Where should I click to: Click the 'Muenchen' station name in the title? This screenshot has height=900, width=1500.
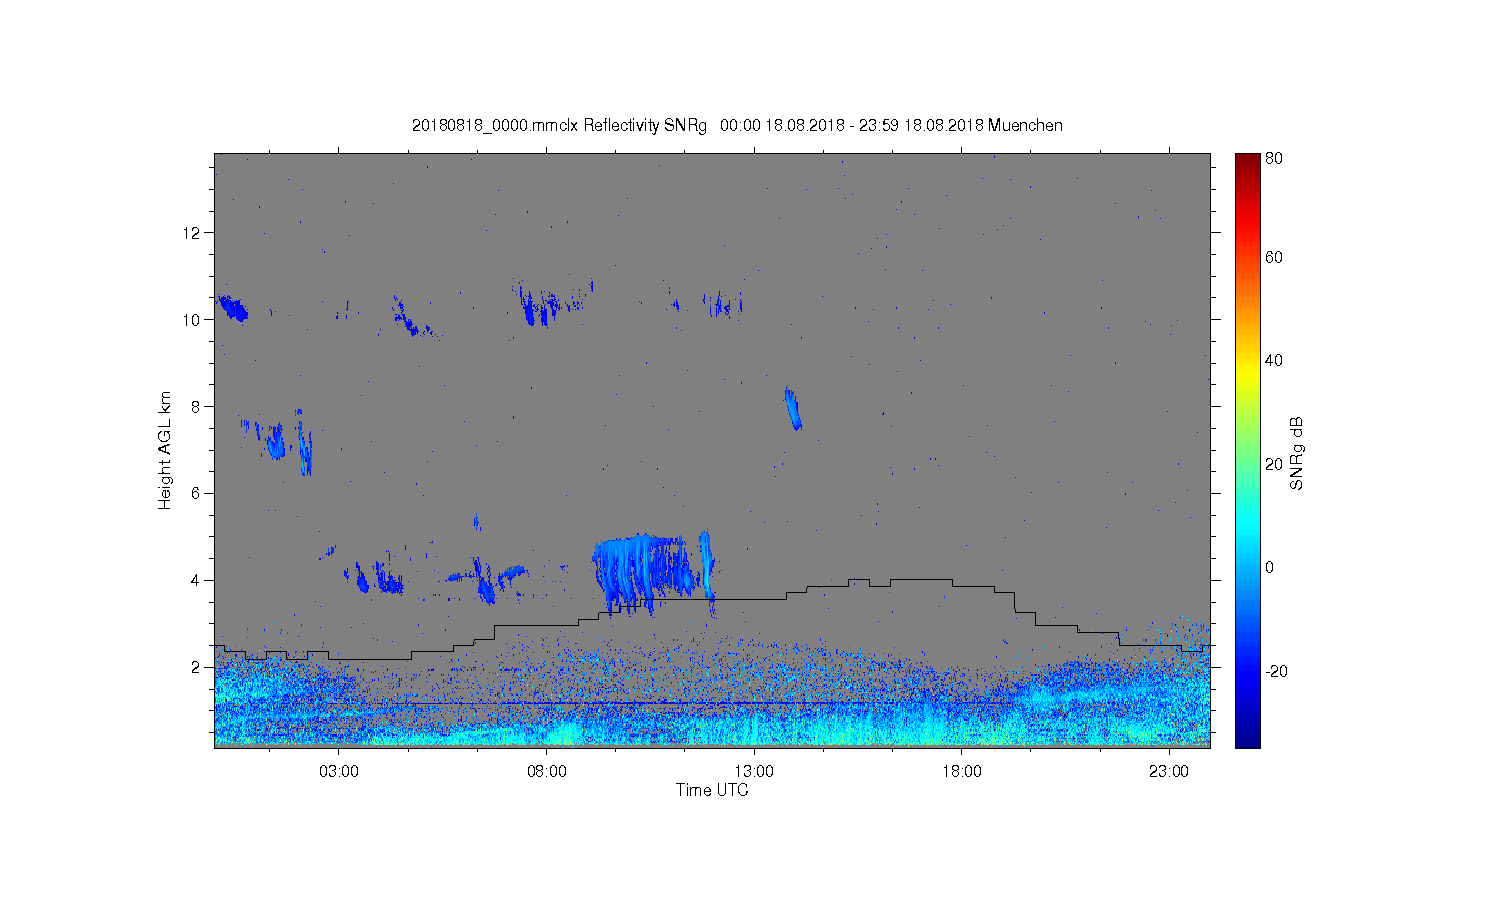pos(1025,126)
